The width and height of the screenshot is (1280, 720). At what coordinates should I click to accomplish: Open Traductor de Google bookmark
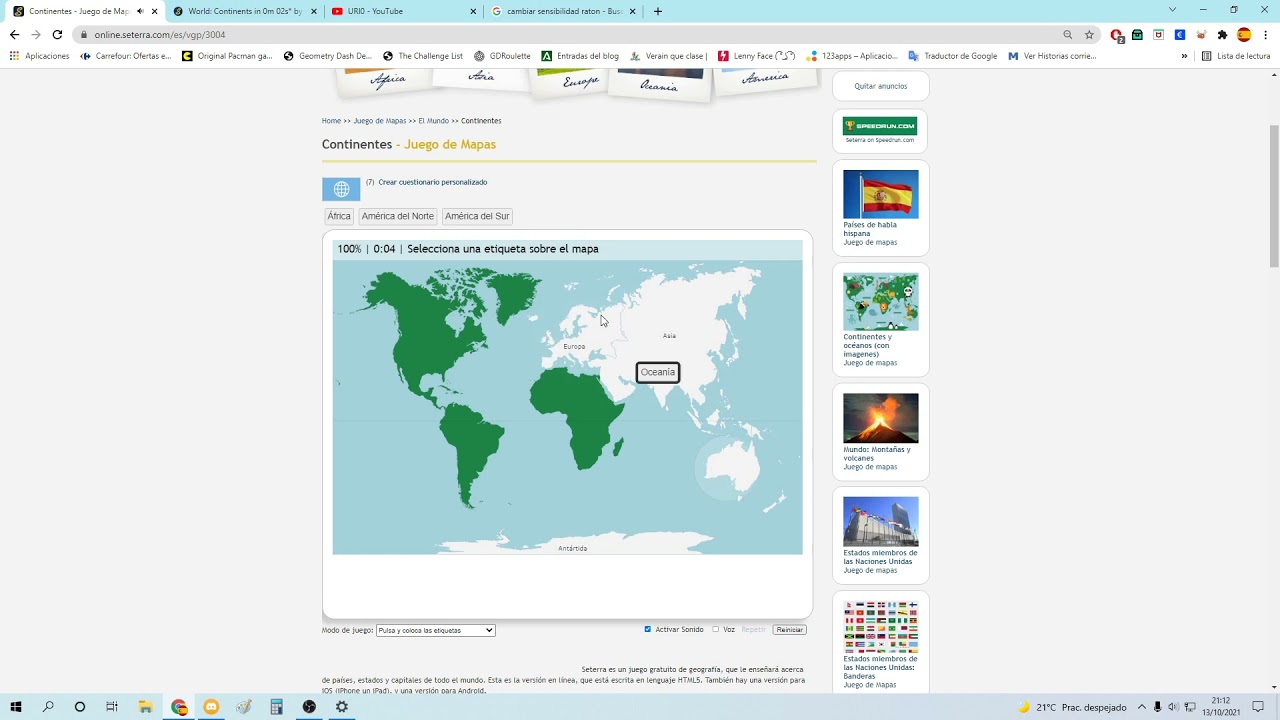pos(952,56)
